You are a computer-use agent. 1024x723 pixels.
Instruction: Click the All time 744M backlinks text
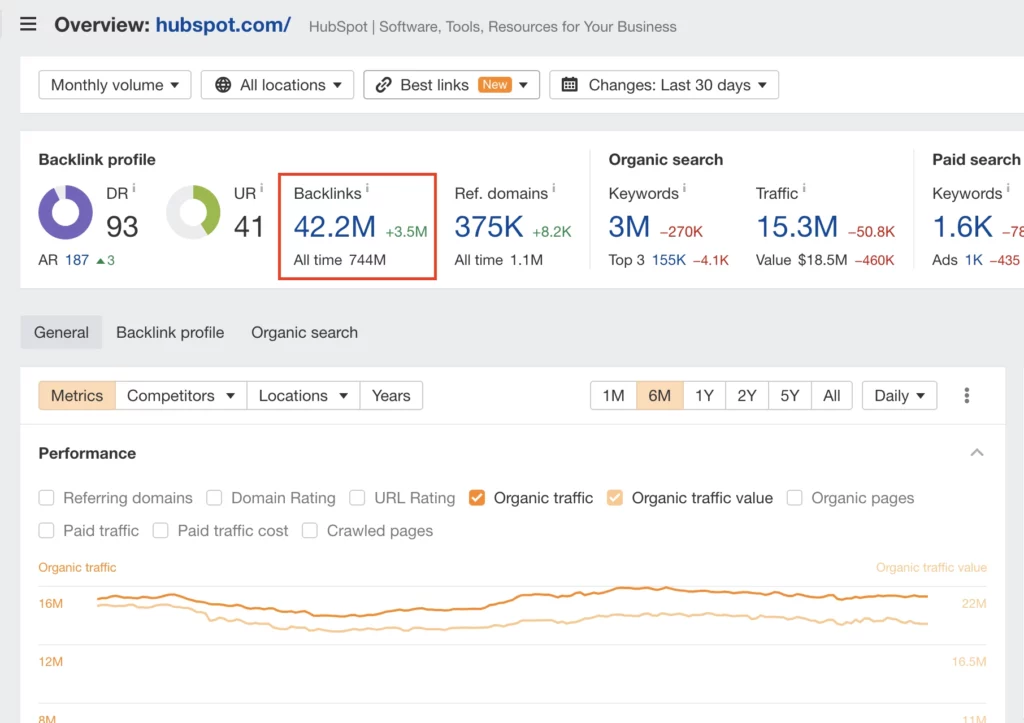pyautogui.click(x=340, y=260)
